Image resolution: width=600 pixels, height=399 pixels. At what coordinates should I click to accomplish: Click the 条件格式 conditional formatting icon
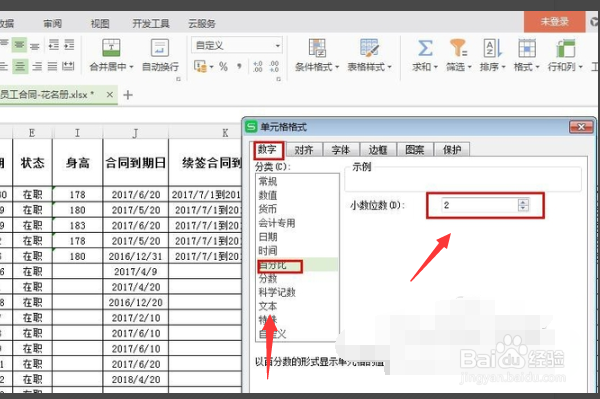tap(317, 48)
